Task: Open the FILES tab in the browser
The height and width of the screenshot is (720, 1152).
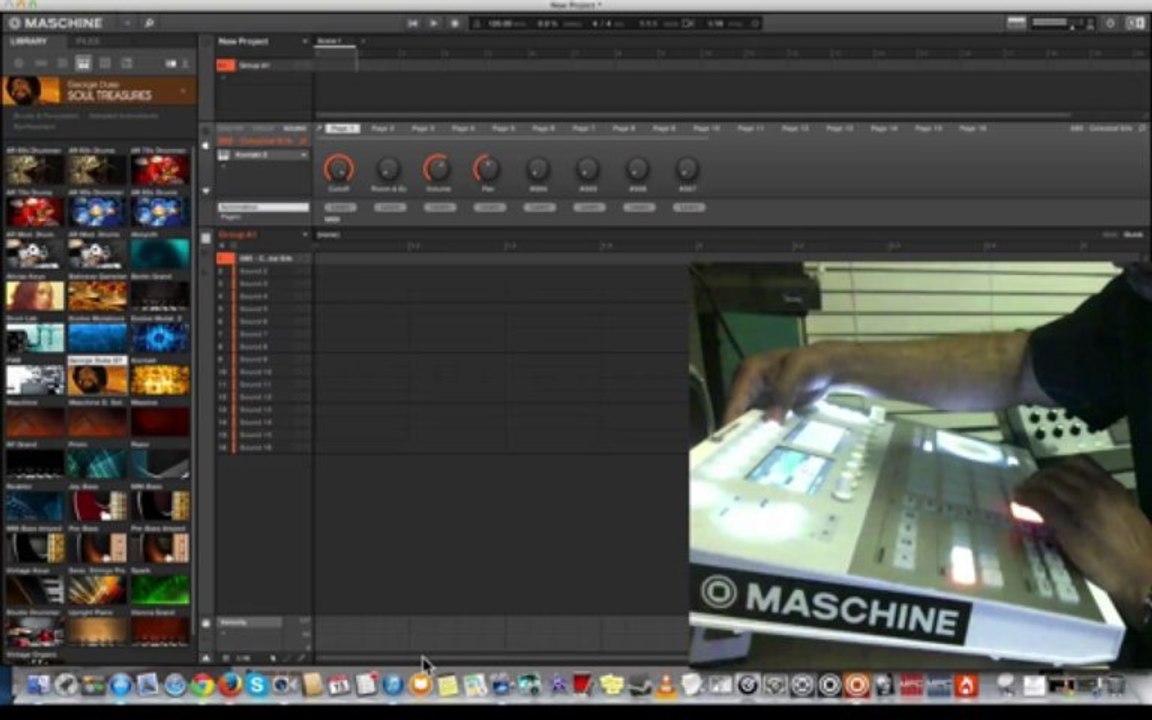Action: tap(88, 42)
